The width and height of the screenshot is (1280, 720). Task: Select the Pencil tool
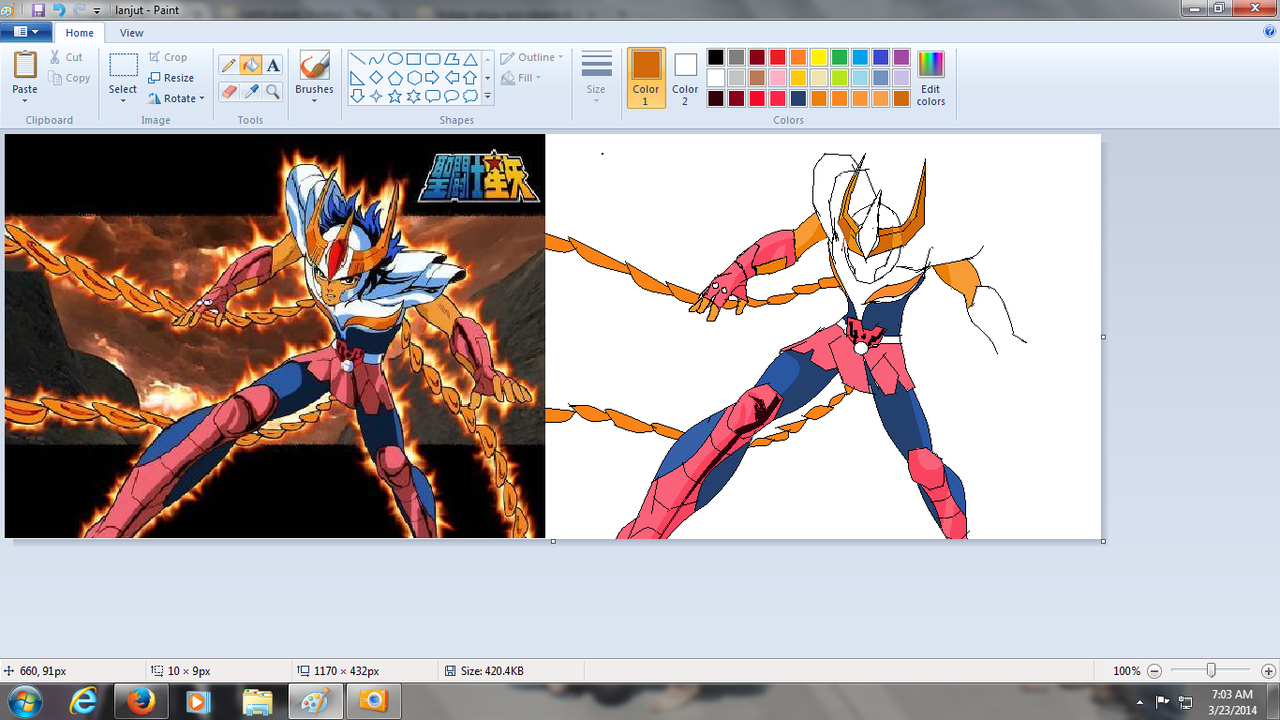(229, 66)
